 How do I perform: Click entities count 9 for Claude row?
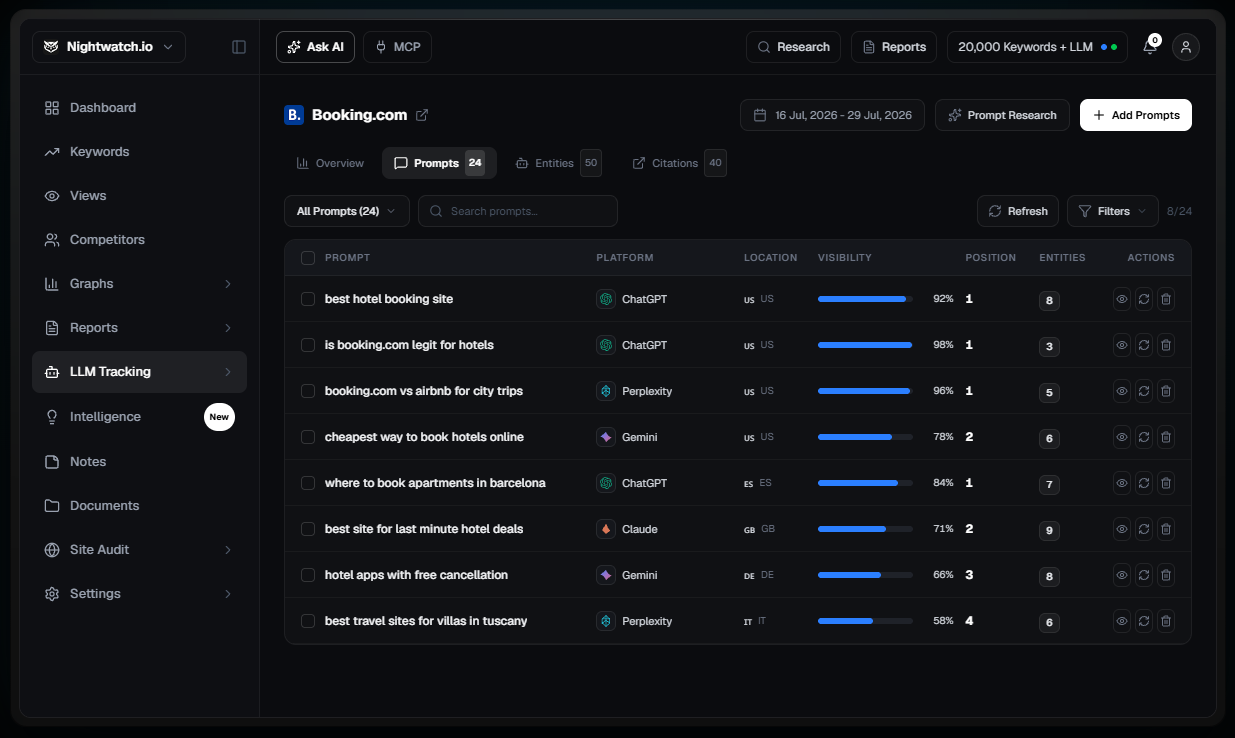tap(1049, 530)
